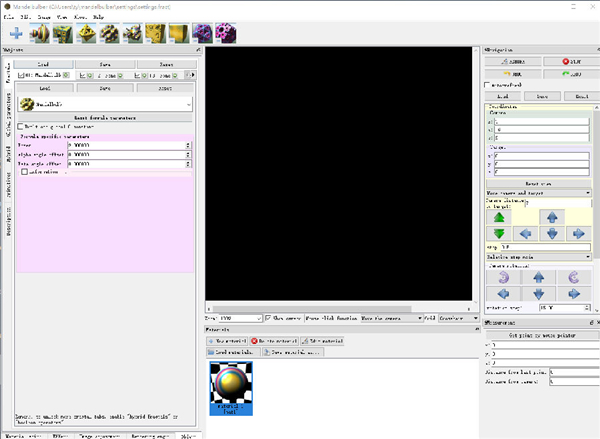Open the File menu
600x439 pixels.
click(x=8, y=17)
